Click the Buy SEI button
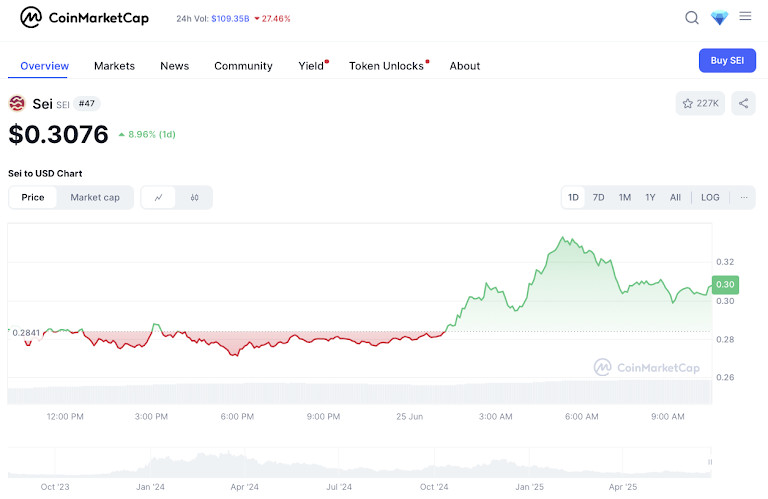The height and width of the screenshot is (499, 768). click(727, 60)
